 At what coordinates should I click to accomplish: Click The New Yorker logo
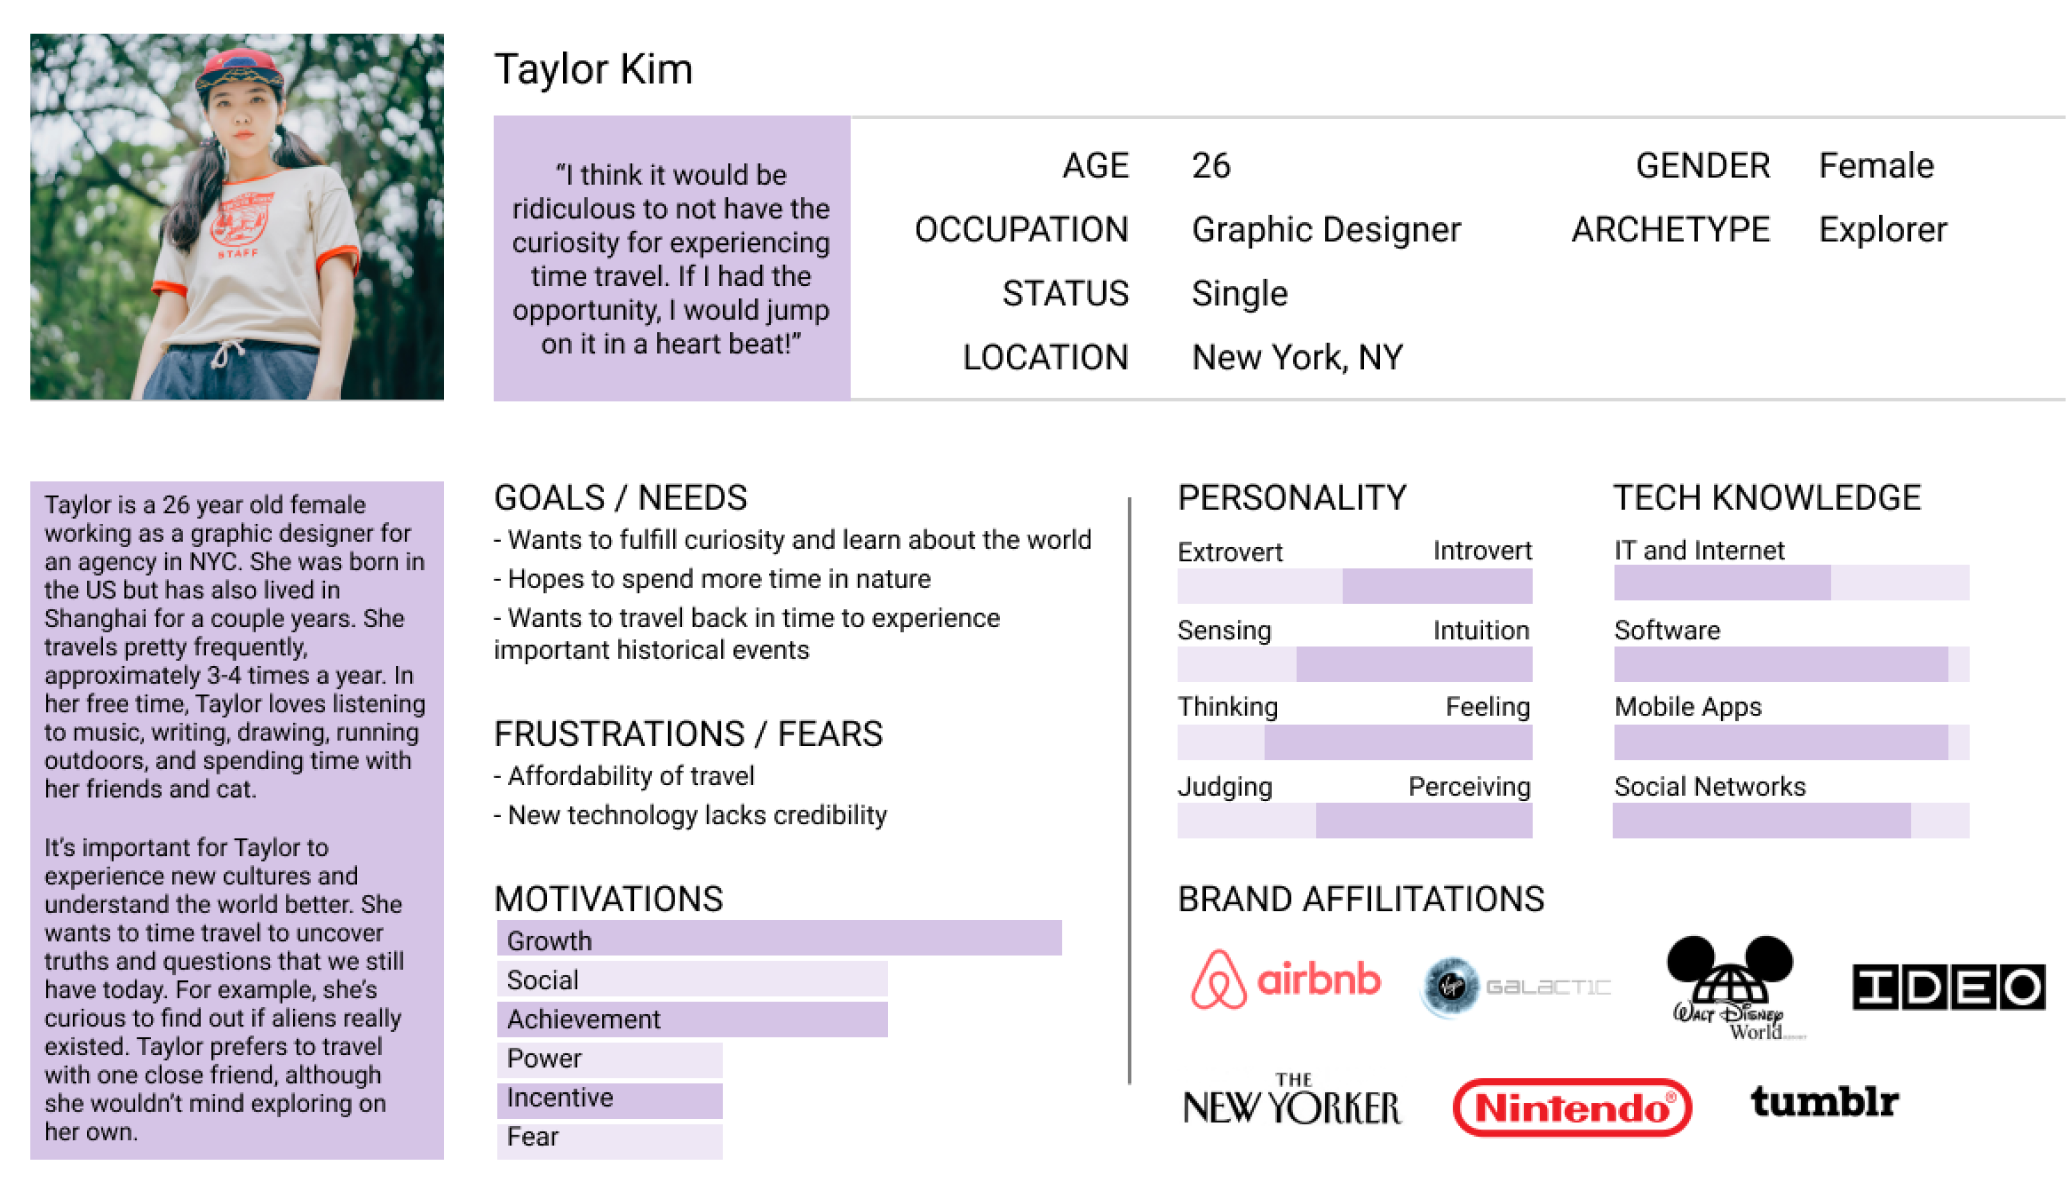[x=1291, y=1101]
